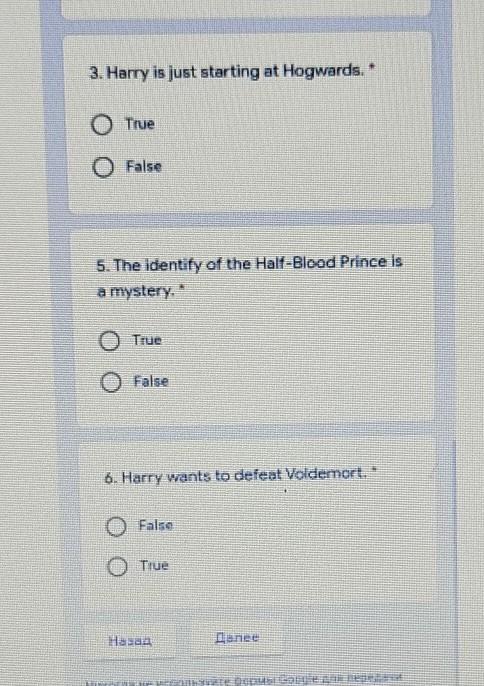Click the "True" label under question 6
Viewport: 484px width, 686px height.
154,565
